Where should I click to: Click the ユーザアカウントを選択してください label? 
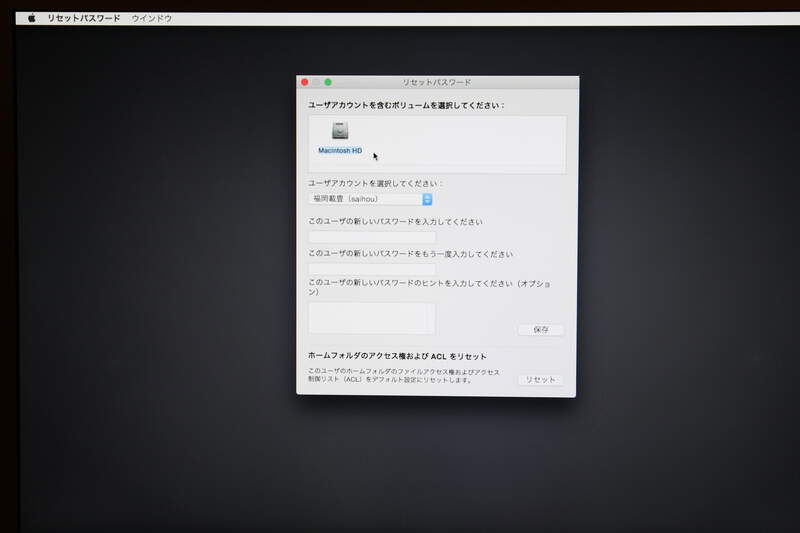tap(375, 184)
